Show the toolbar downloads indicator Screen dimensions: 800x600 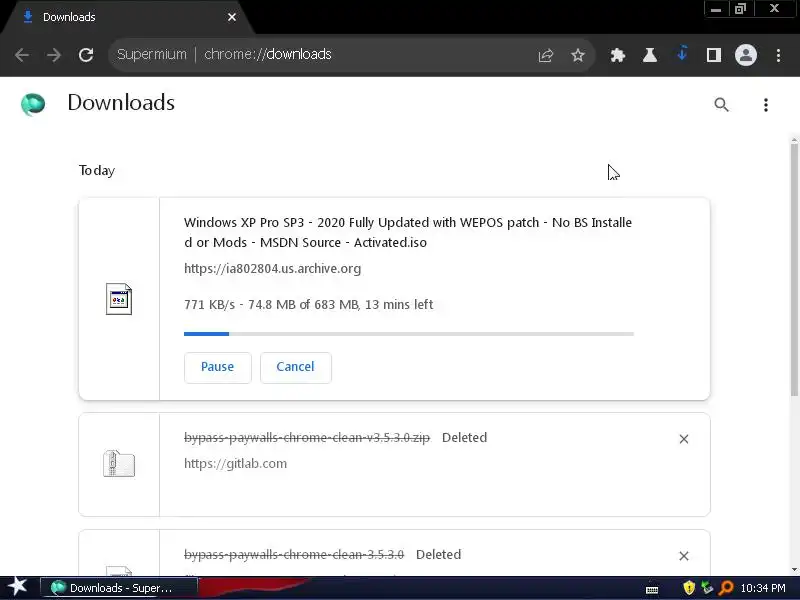tap(682, 54)
